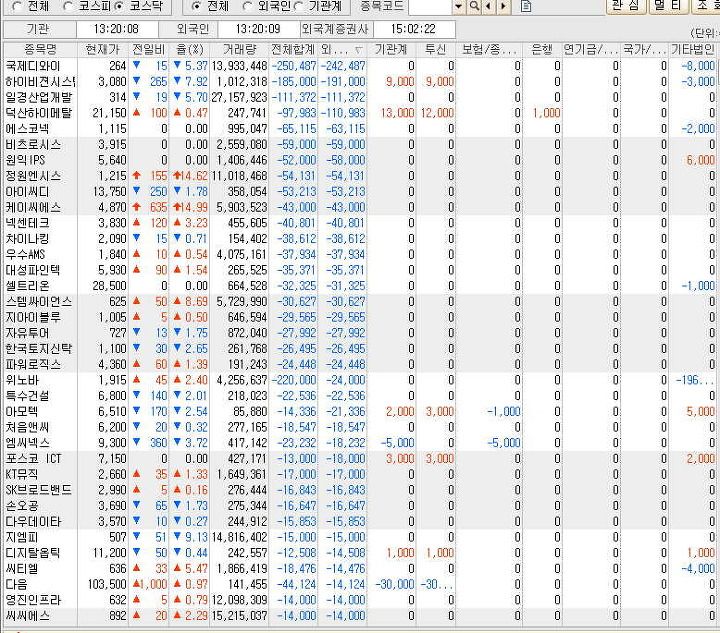Select the 코스피 market radio button

pos(68,6)
